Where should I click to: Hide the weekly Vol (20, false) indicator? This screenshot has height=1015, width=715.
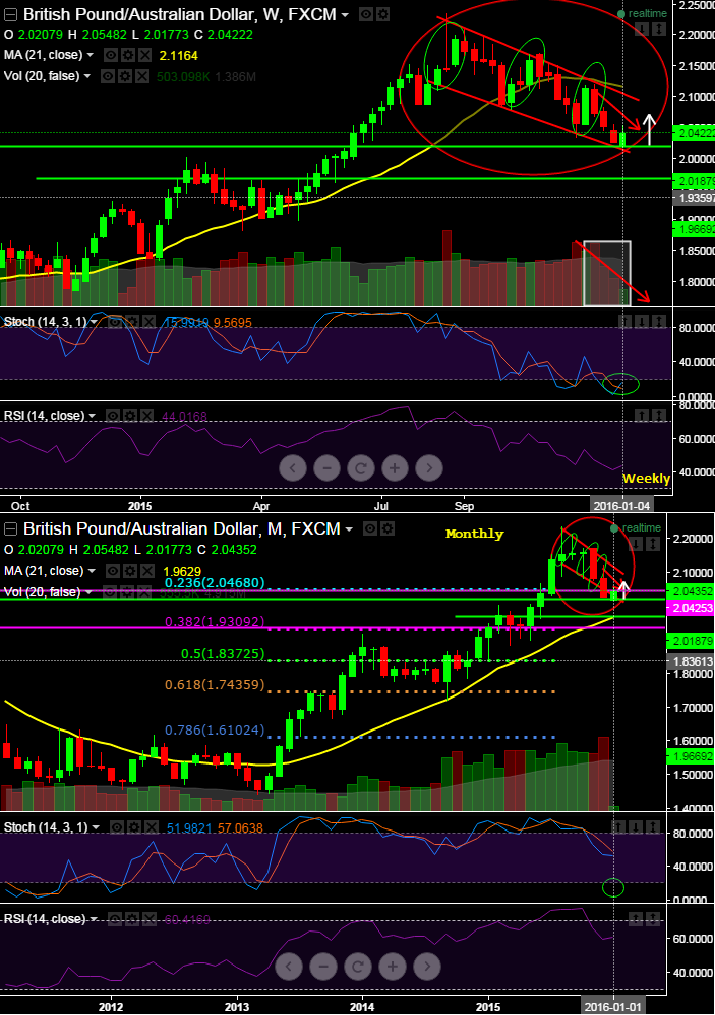[x=107, y=76]
